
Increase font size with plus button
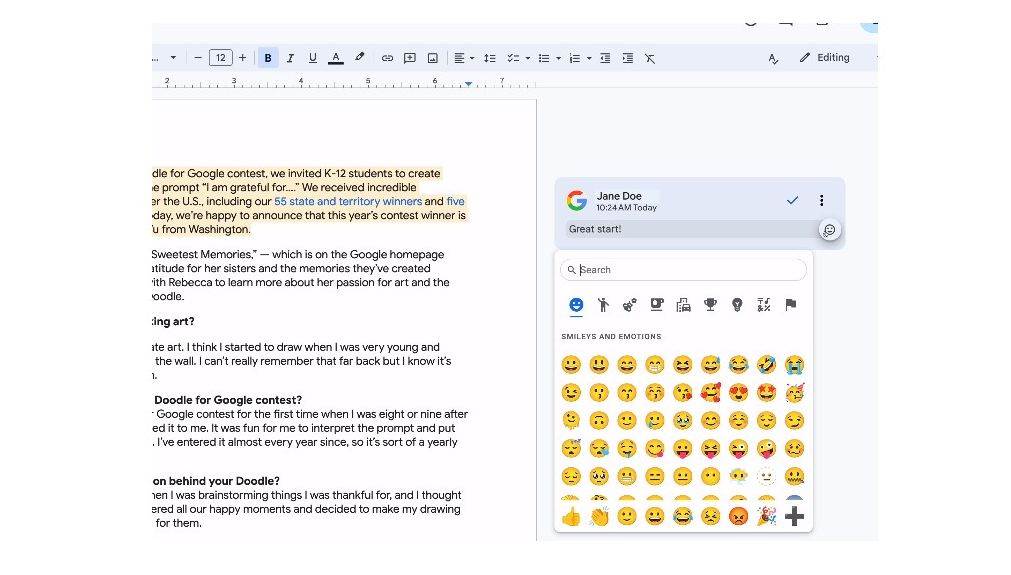[242, 58]
